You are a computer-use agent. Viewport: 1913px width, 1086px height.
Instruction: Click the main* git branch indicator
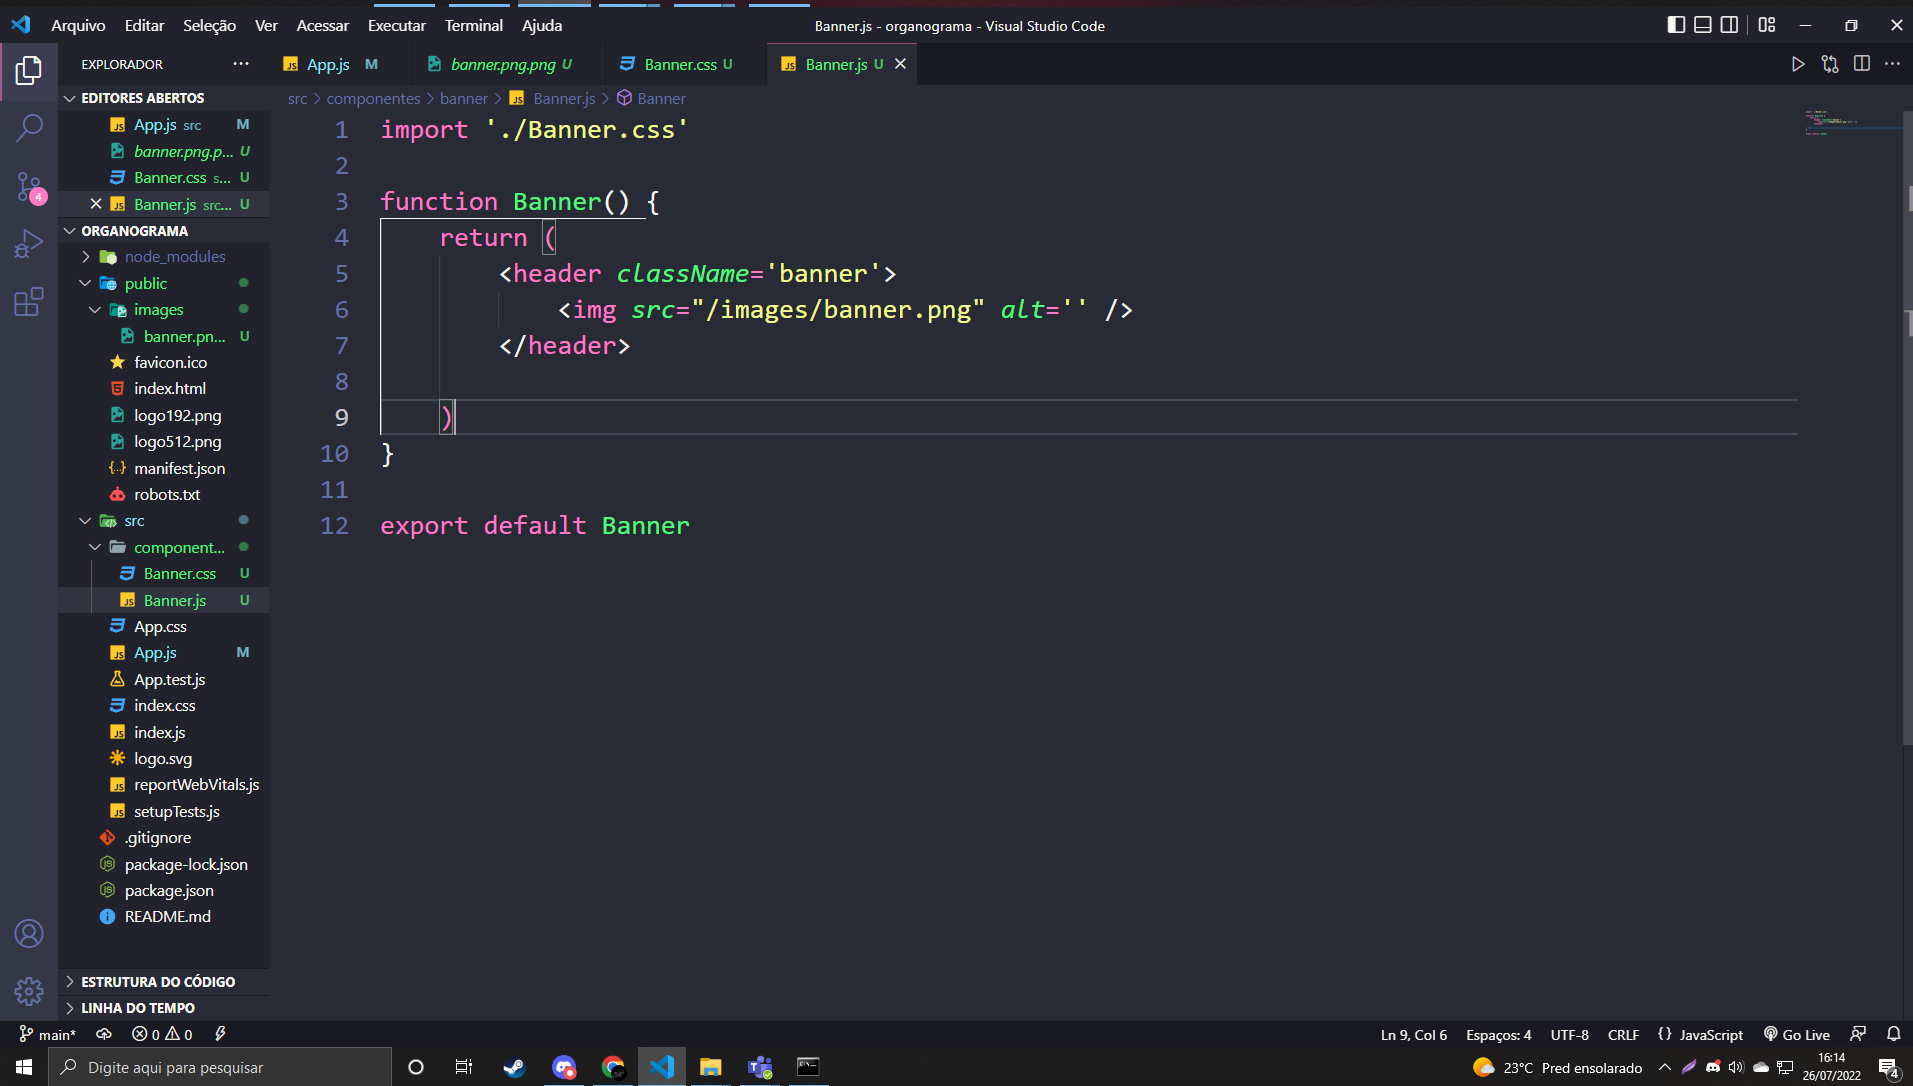pos(48,1034)
